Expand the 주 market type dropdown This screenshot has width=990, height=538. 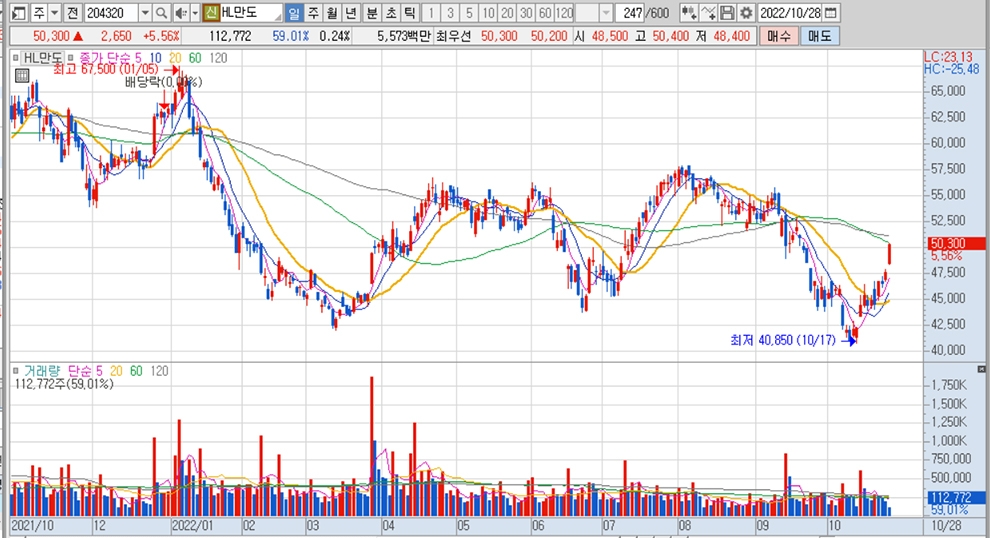click(51, 13)
